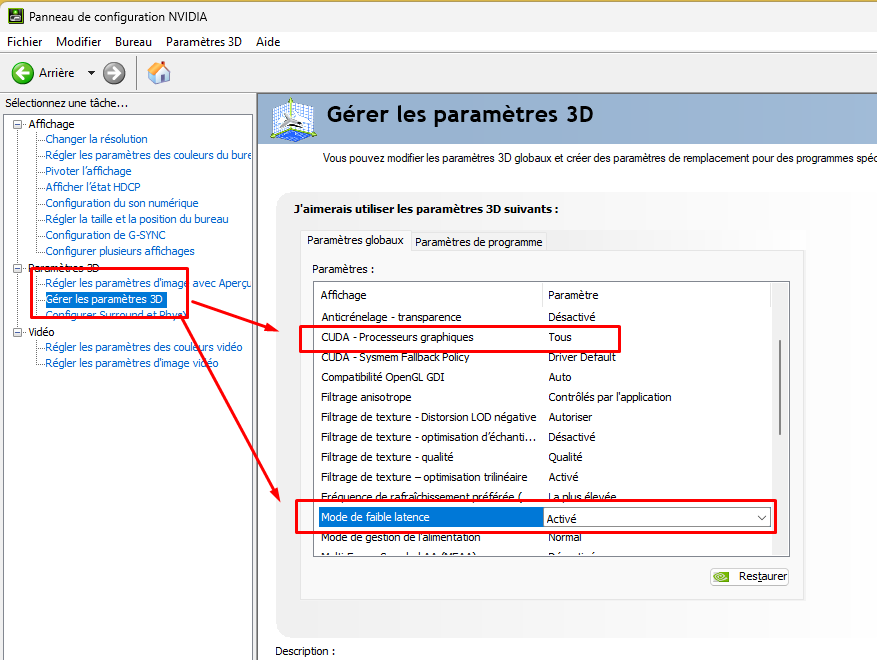Click the Vidéo category label

tap(41, 332)
